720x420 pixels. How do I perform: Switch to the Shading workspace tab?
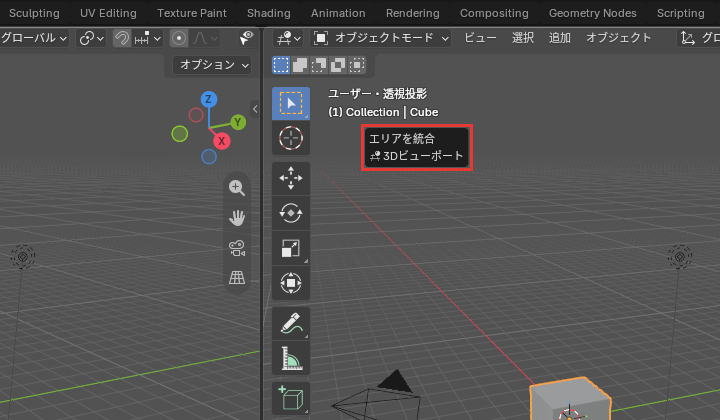[269, 13]
